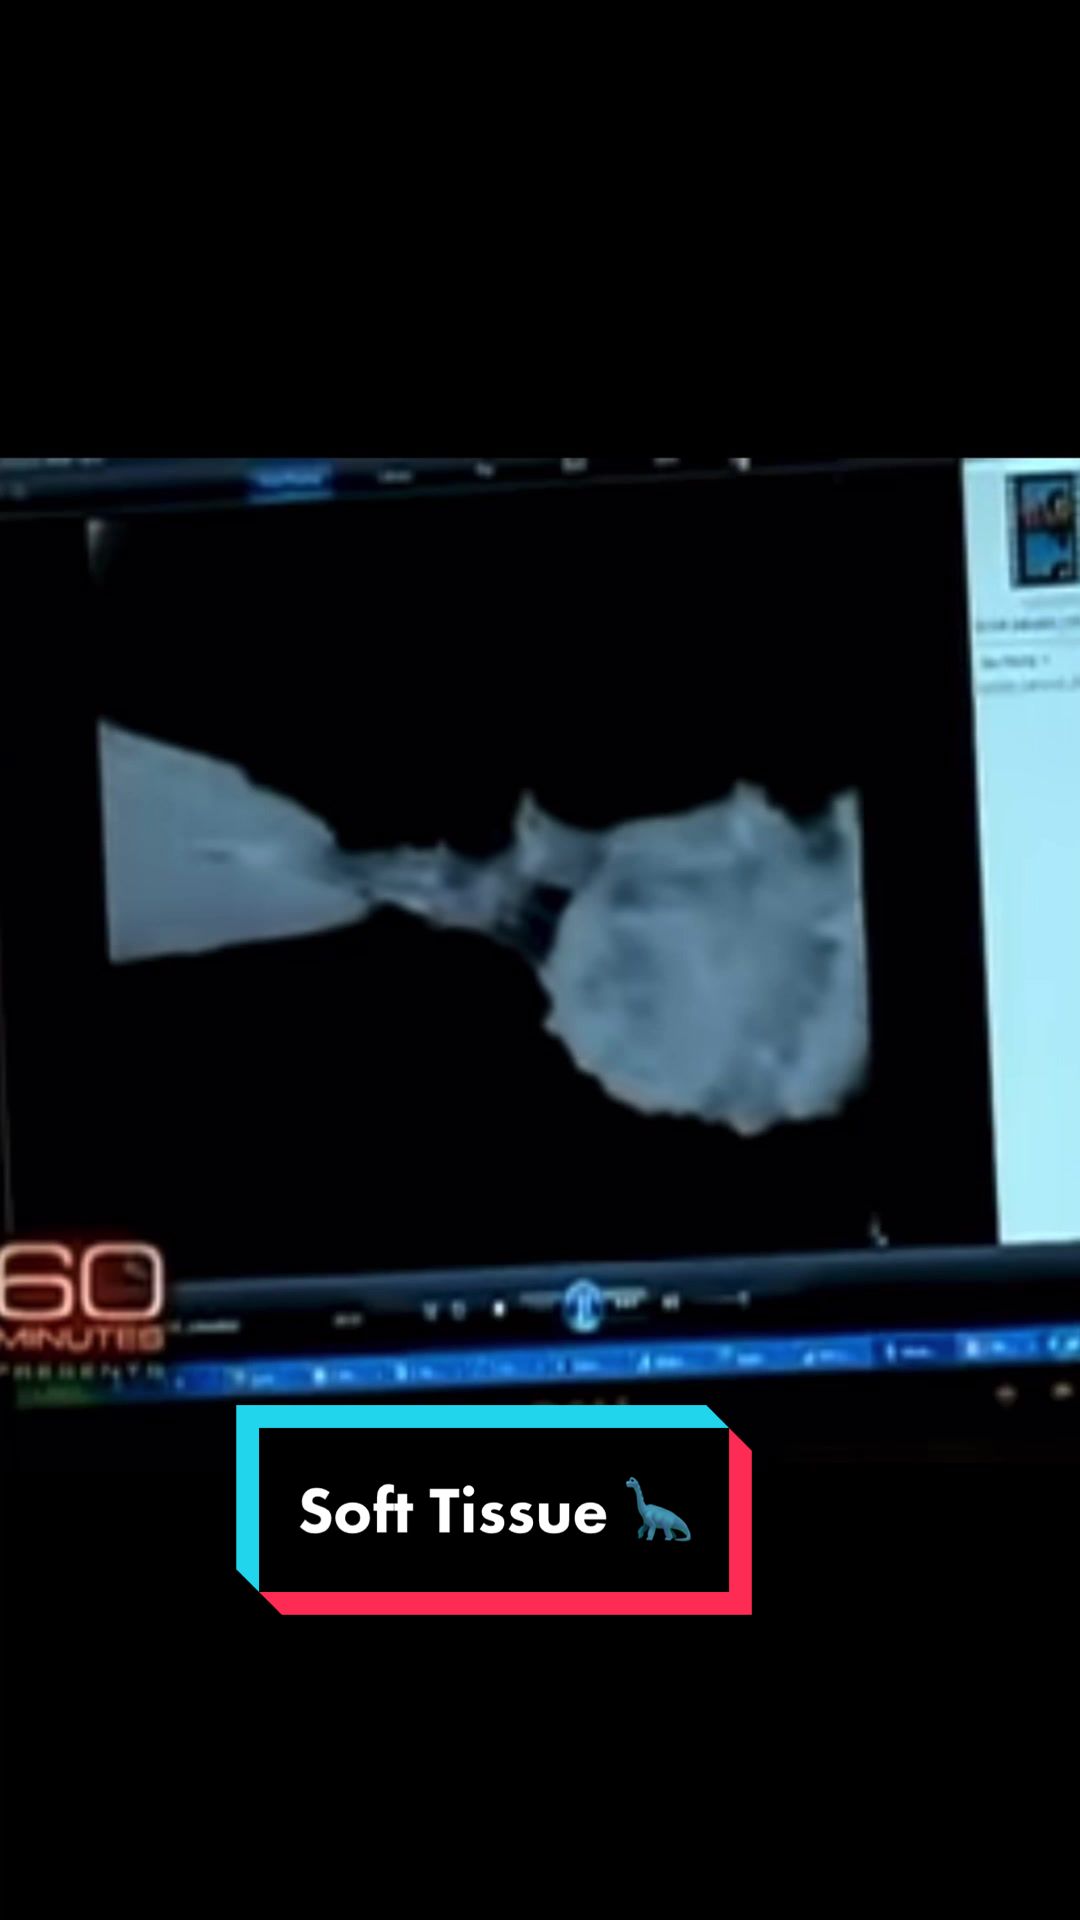Click the 60 Minutes Presents logo

tap(82, 1312)
